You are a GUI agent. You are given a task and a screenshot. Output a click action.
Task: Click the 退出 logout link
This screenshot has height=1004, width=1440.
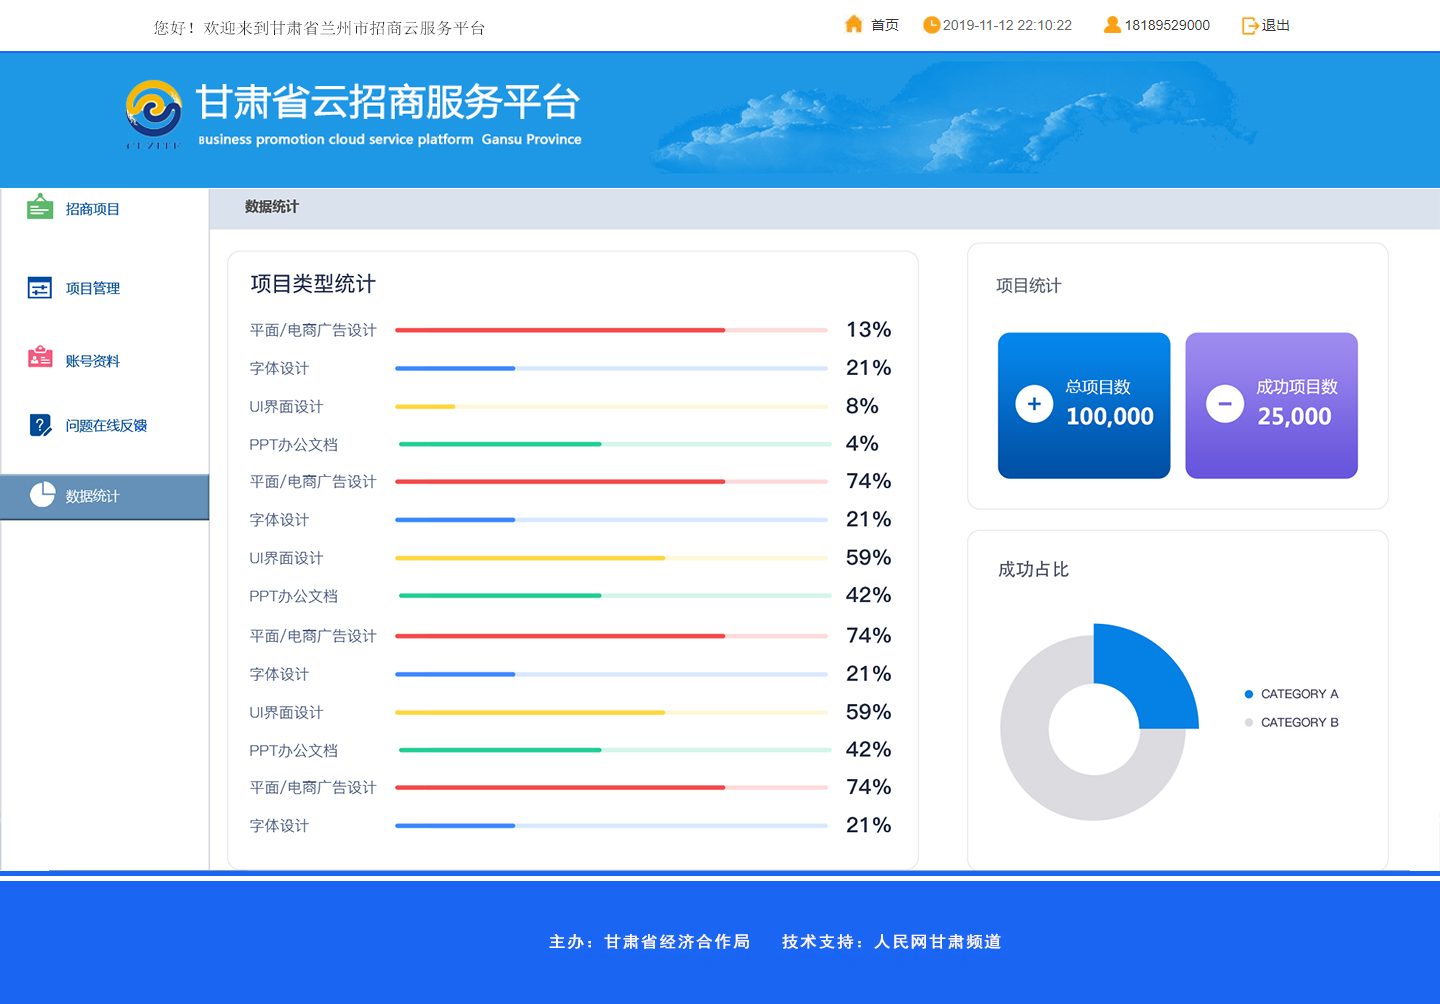pyautogui.click(x=1275, y=25)
